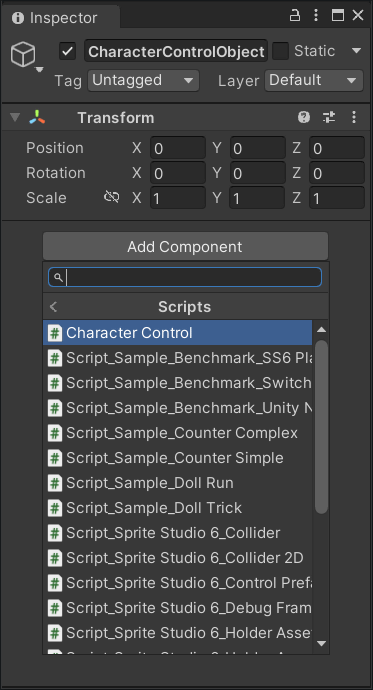
Task: Select Script_Sprite Studio 6_Collider
Action: (x=177, y=533)
